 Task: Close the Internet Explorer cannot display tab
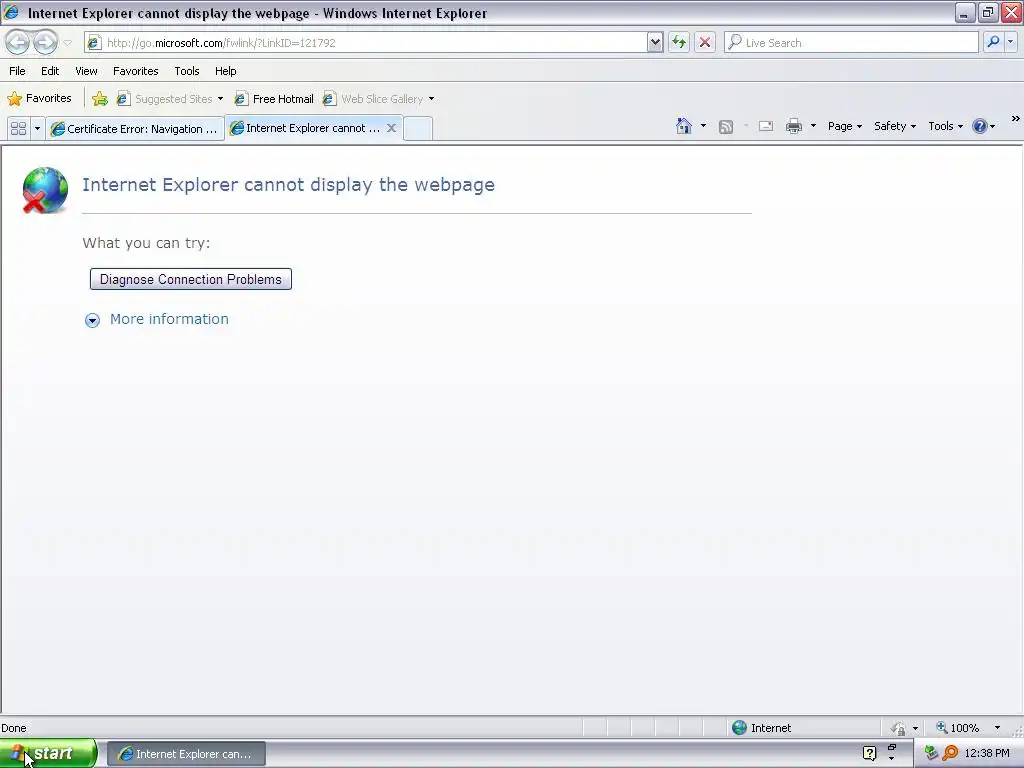[x=391, y=128]
